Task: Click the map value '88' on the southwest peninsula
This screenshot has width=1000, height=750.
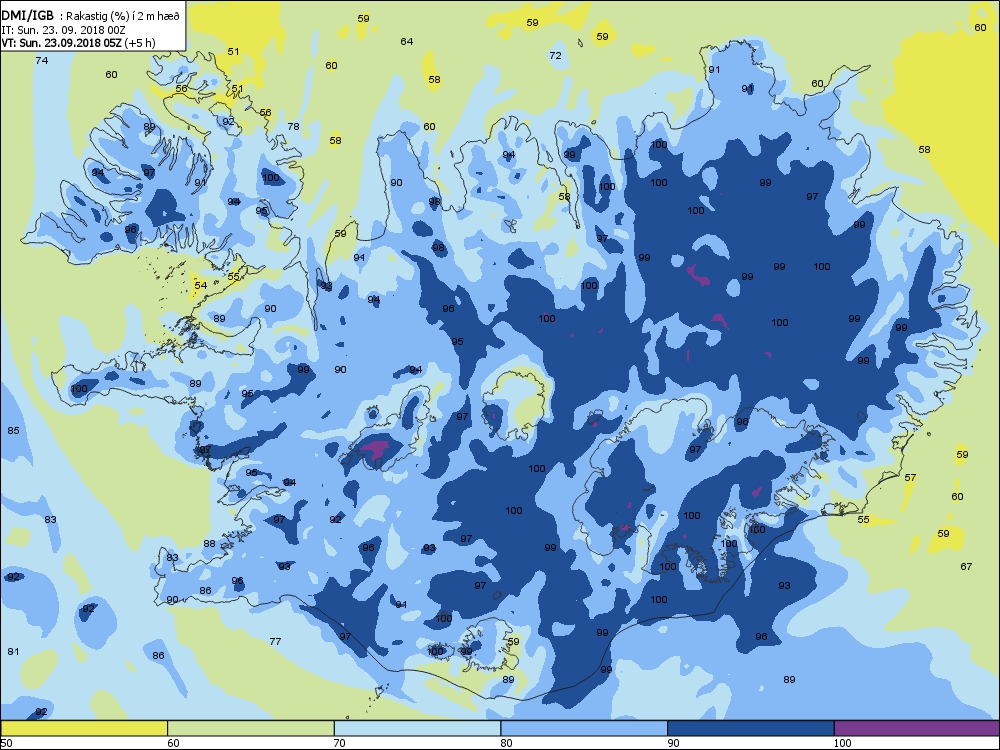Action: tap(209, 543)
